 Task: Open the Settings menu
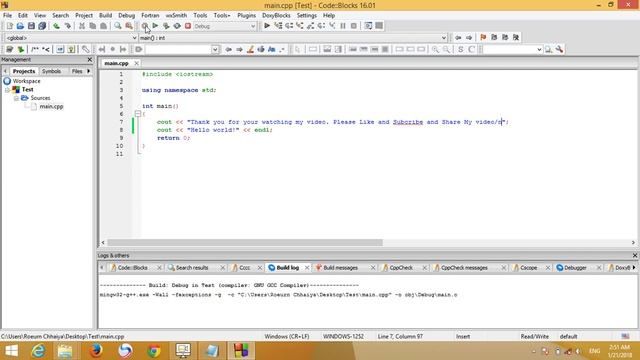pos(307,15)
